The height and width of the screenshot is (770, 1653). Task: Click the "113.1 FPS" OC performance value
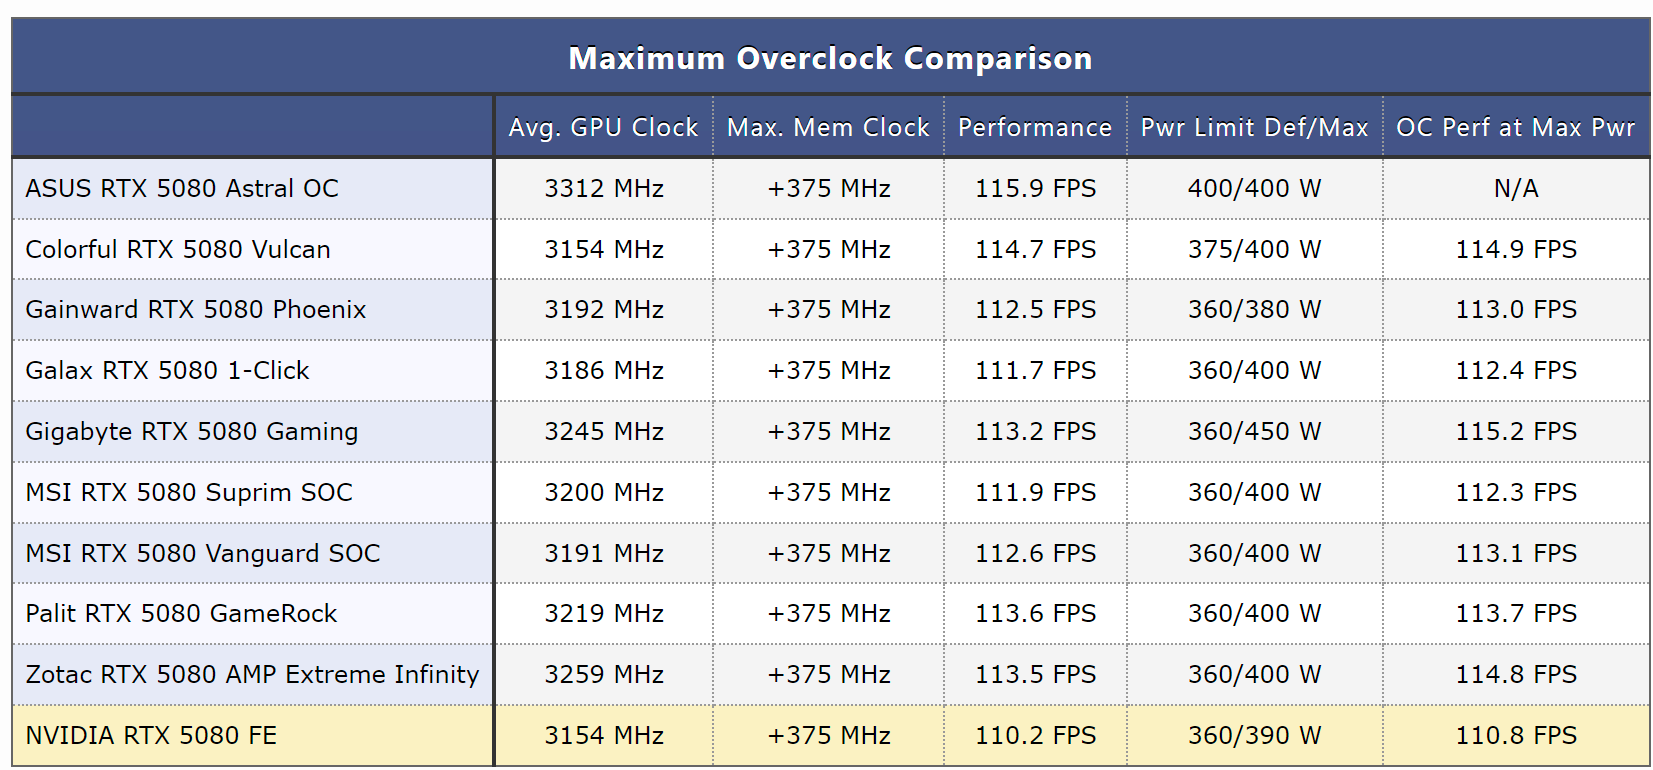1516,553
